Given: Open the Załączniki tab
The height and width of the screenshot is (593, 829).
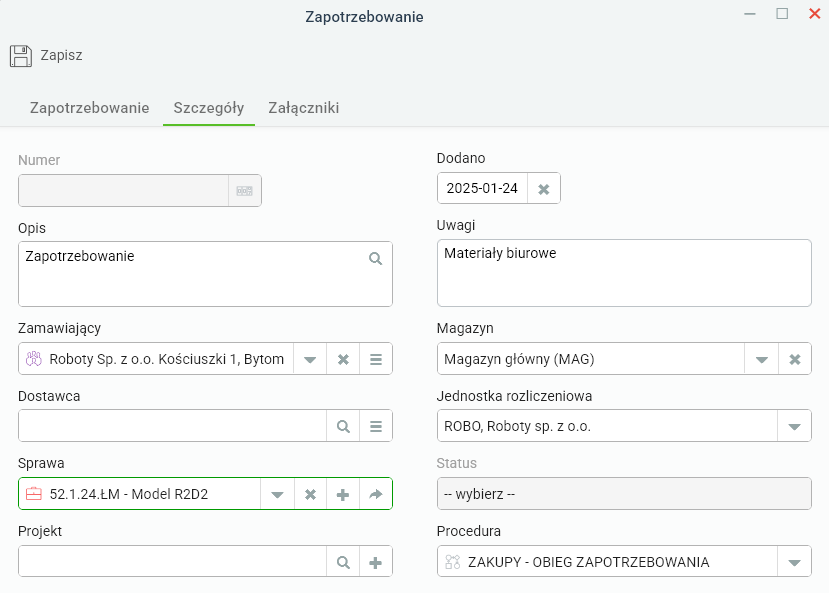Looking at the screenshot, I should click(x=303, y=108).
